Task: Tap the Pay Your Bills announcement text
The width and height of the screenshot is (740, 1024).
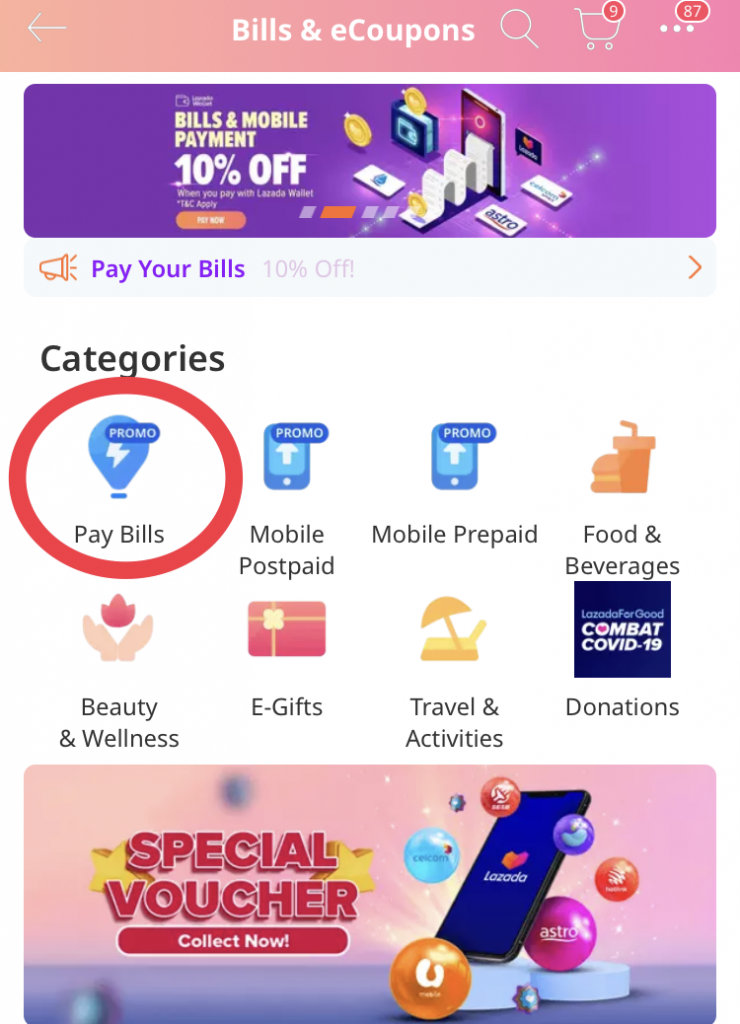Action: pyautogui.click(x=168, y=269)
